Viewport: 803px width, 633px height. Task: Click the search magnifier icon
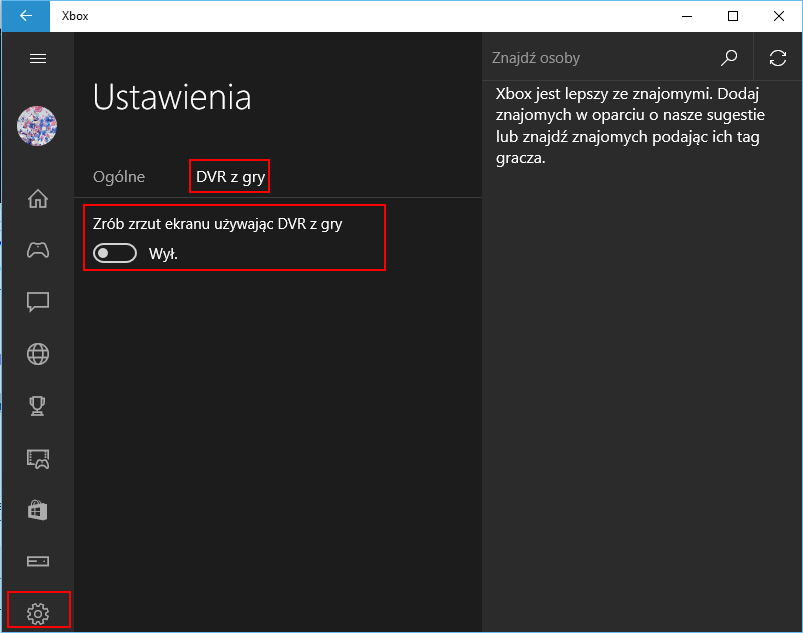[x=729, y=58]
